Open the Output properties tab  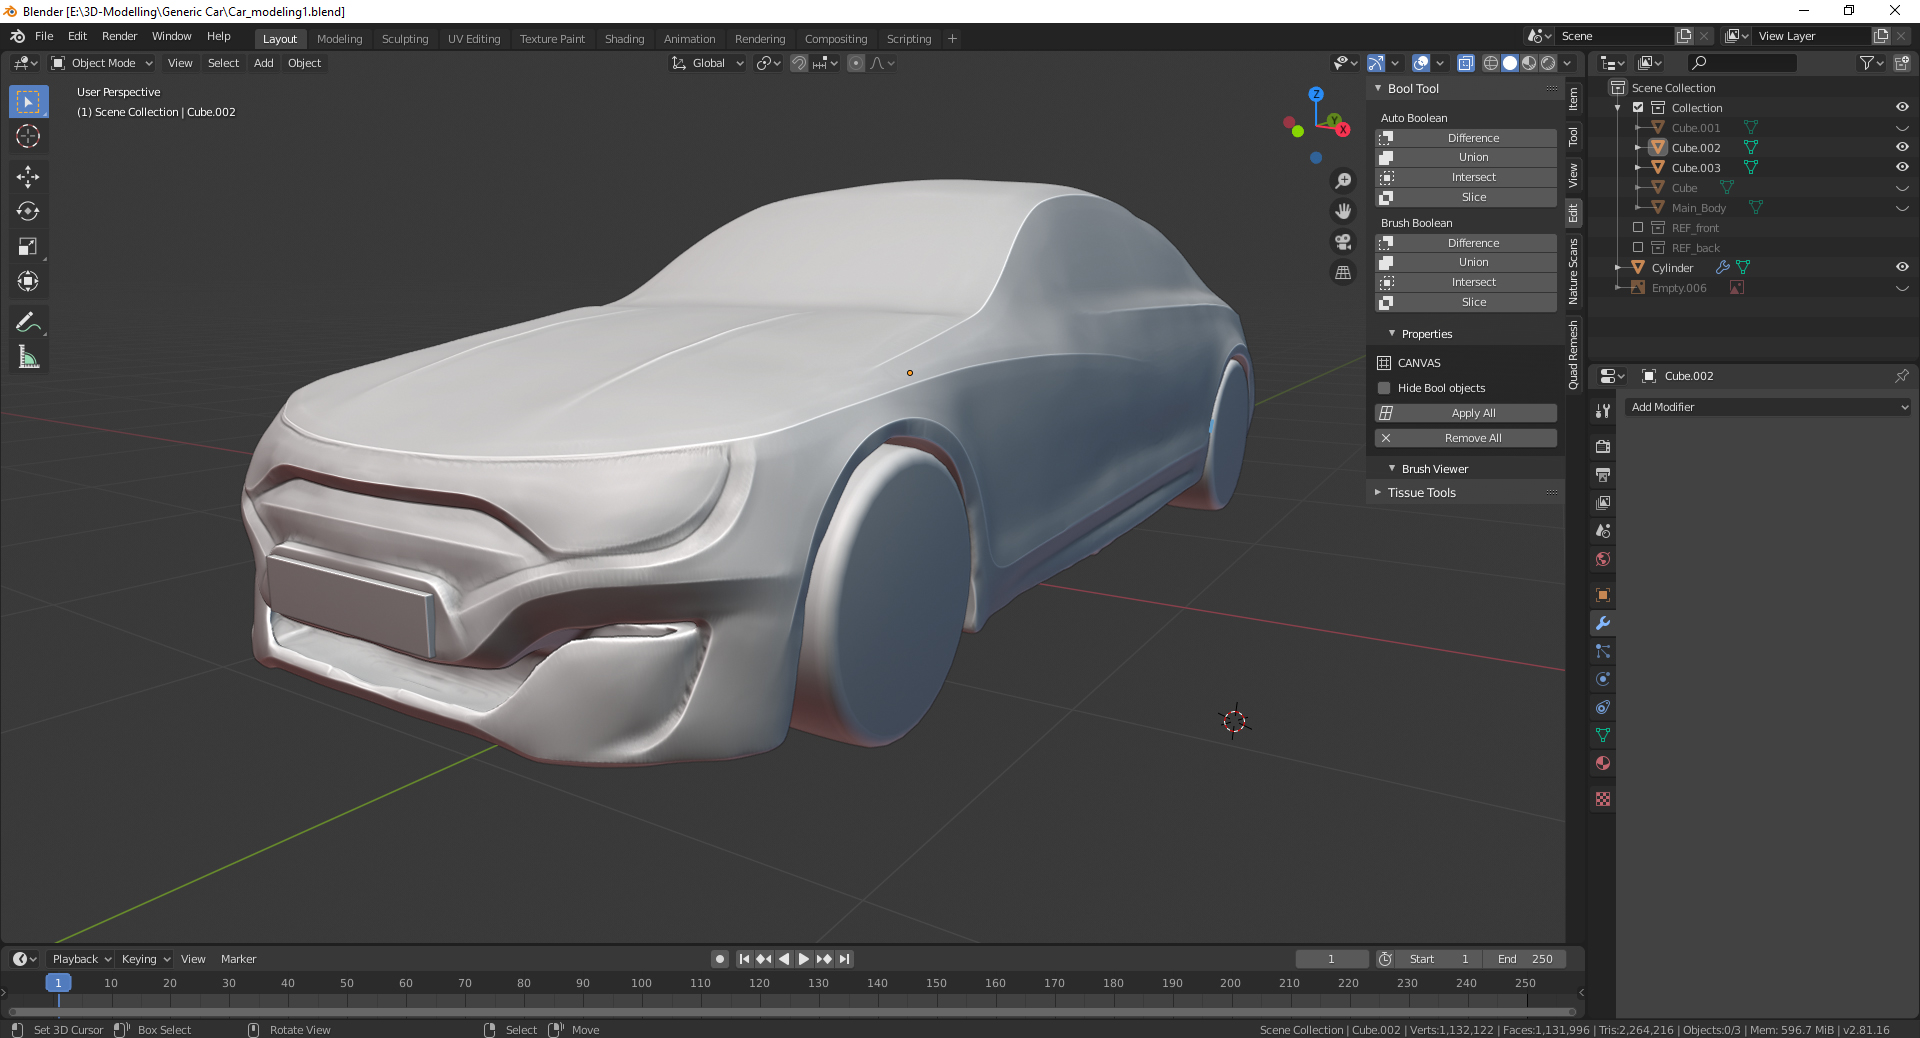click(x=1603, y=474)
